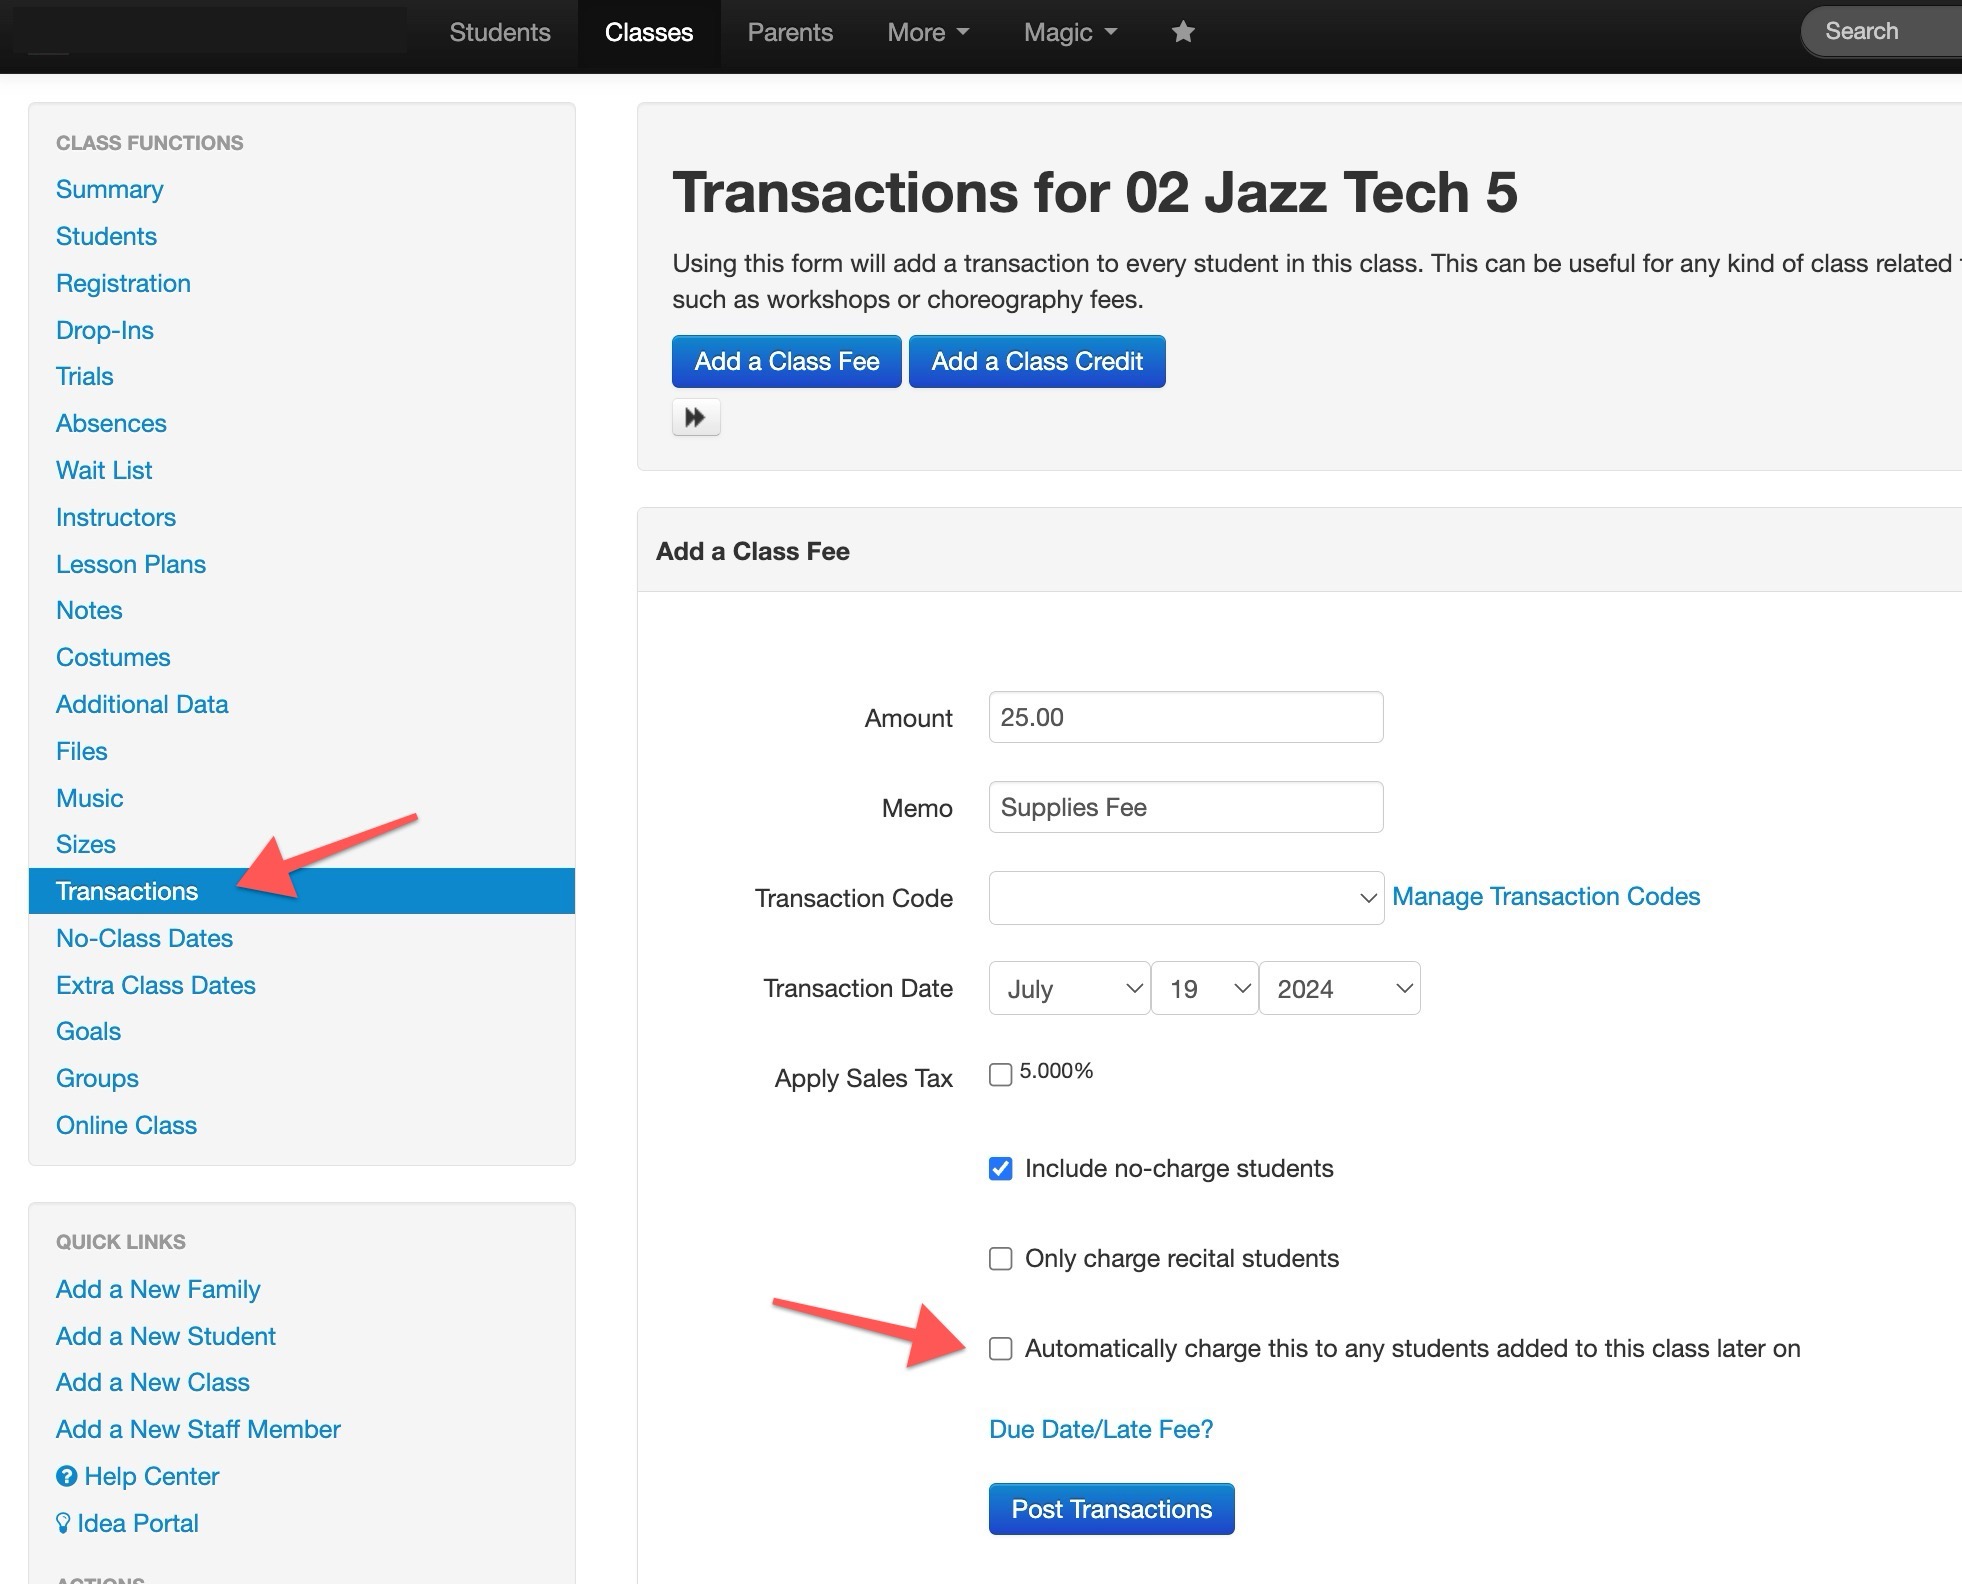This screenshot has height=1584, width=1962.
Task: Click the double-arrow fast-forward button
Action: pos(695,417)
